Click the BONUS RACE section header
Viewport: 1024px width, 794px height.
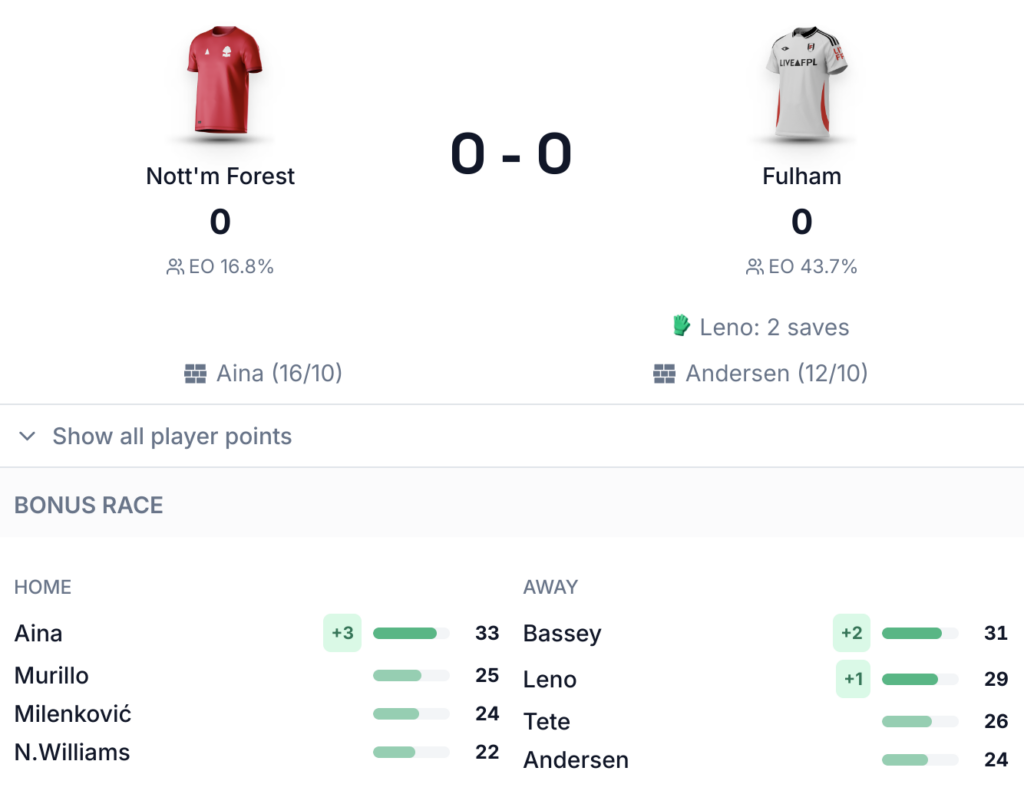tap(89, 505)
